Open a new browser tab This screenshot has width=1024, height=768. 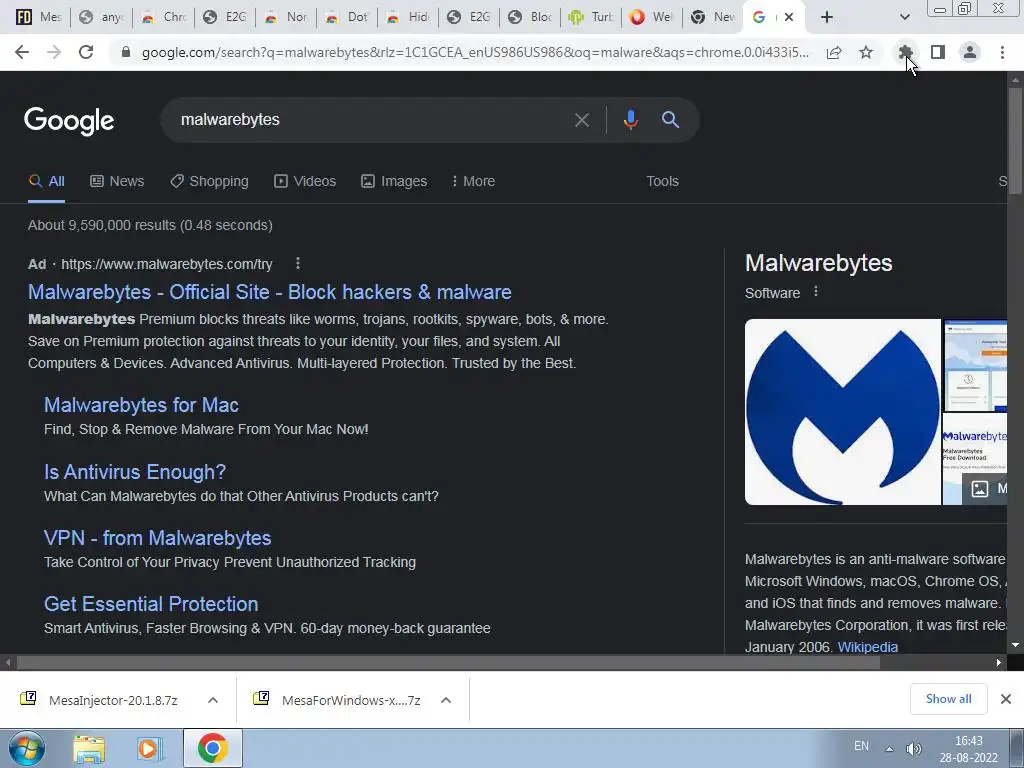(x=827, y=17)
